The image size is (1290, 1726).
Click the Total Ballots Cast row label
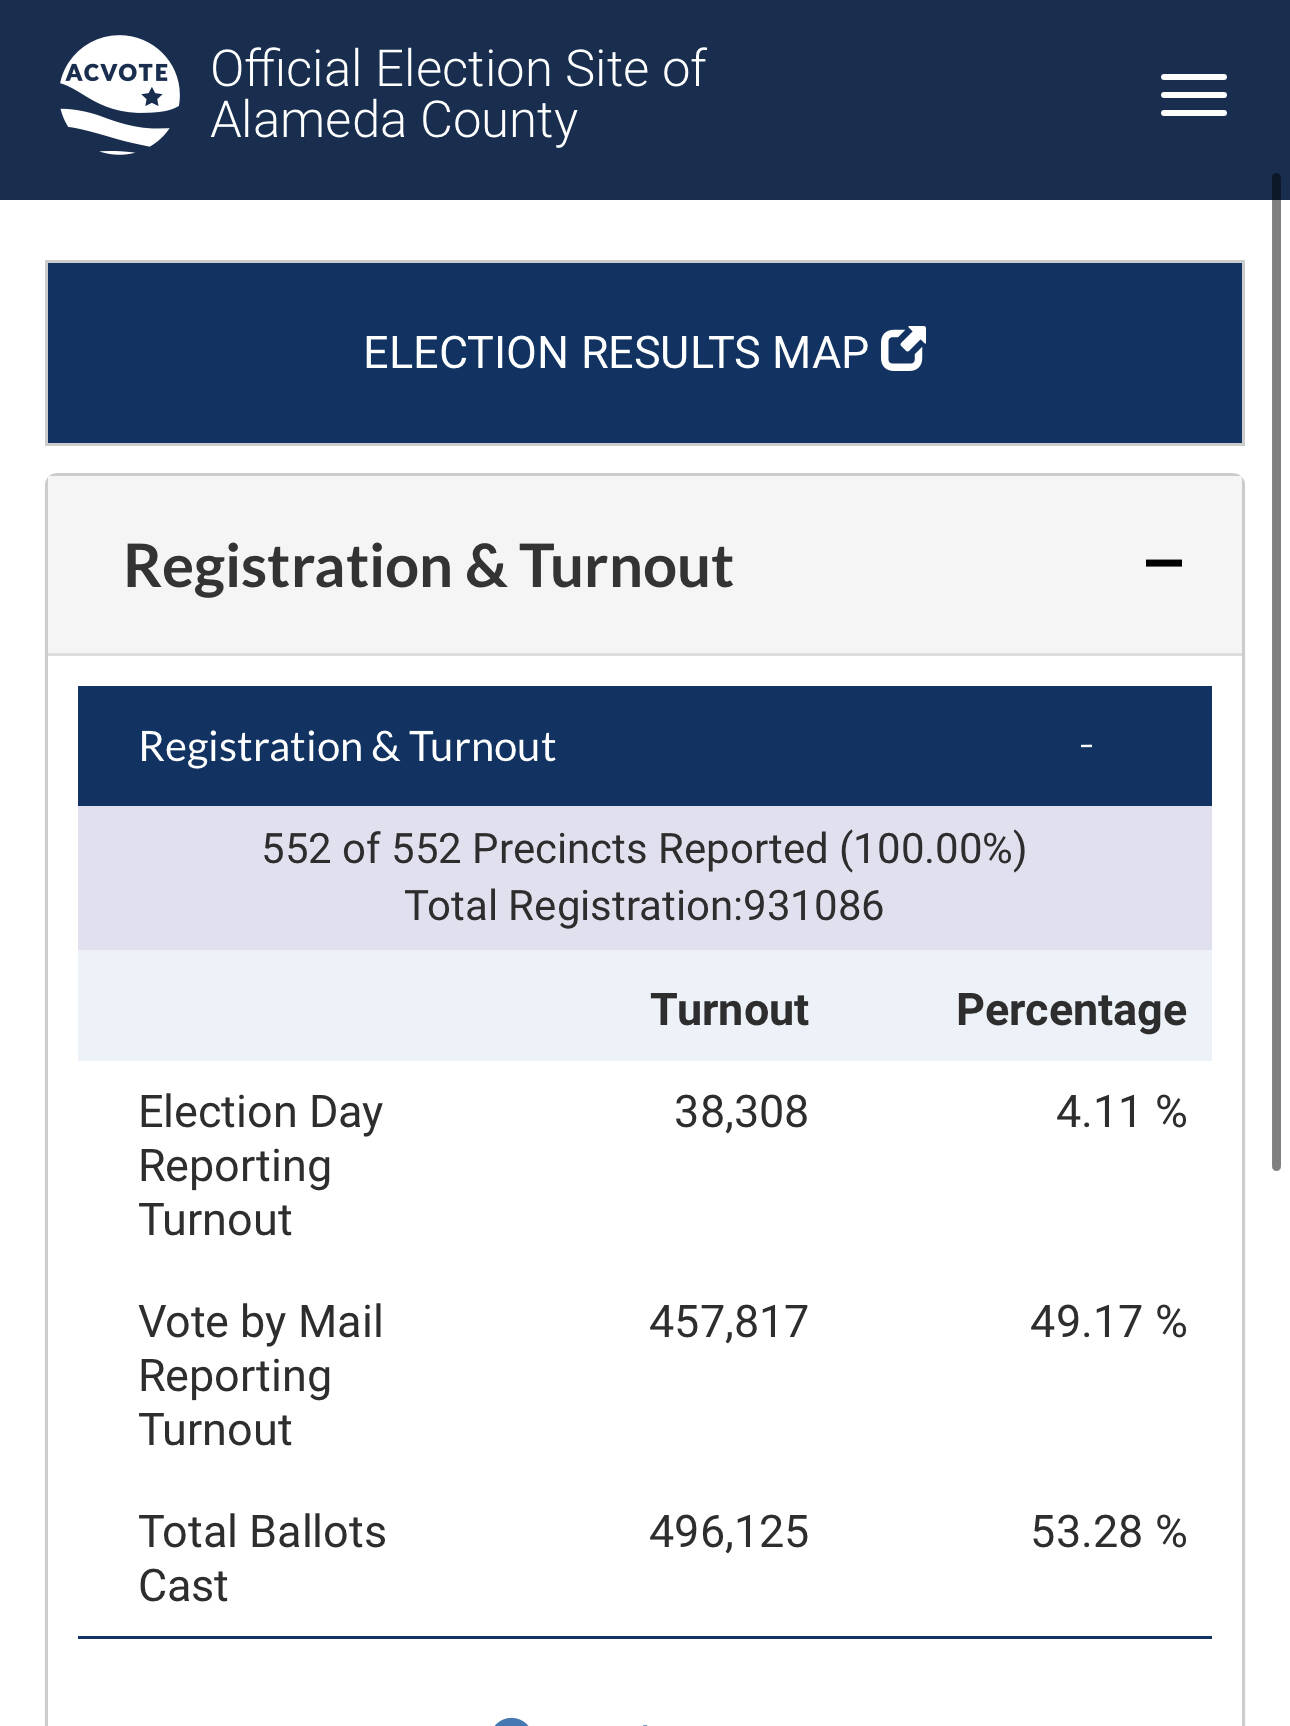click(262, 1559)
